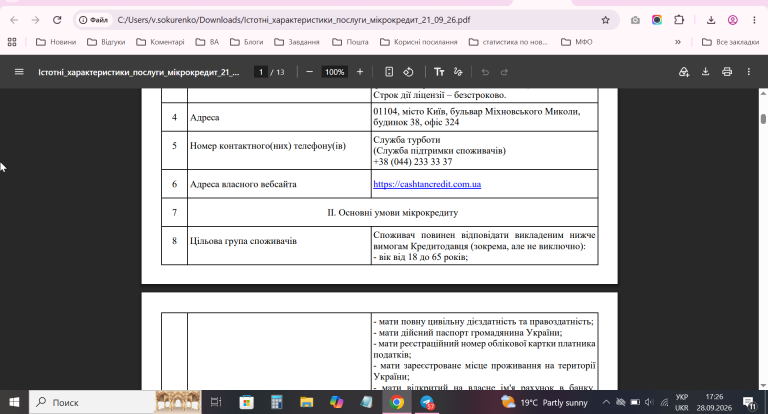
Task: Rotate the PDF counterclockwise
Action: click(x=408, y=72)
